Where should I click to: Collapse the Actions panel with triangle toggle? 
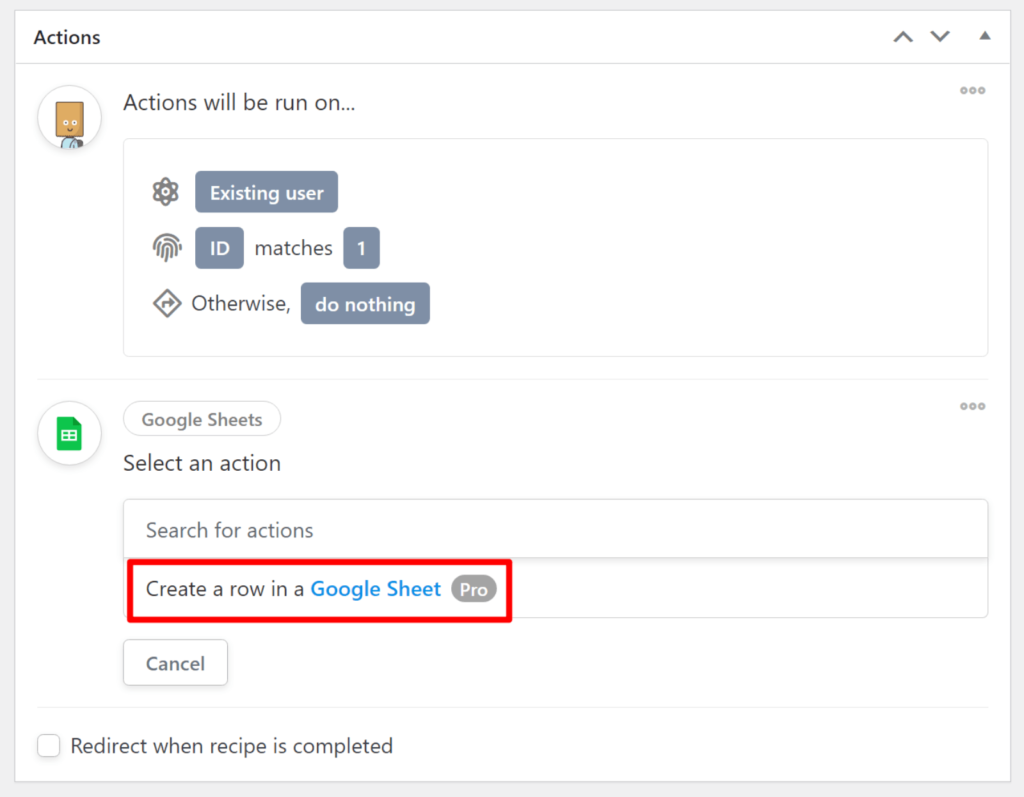click(985, 36)
